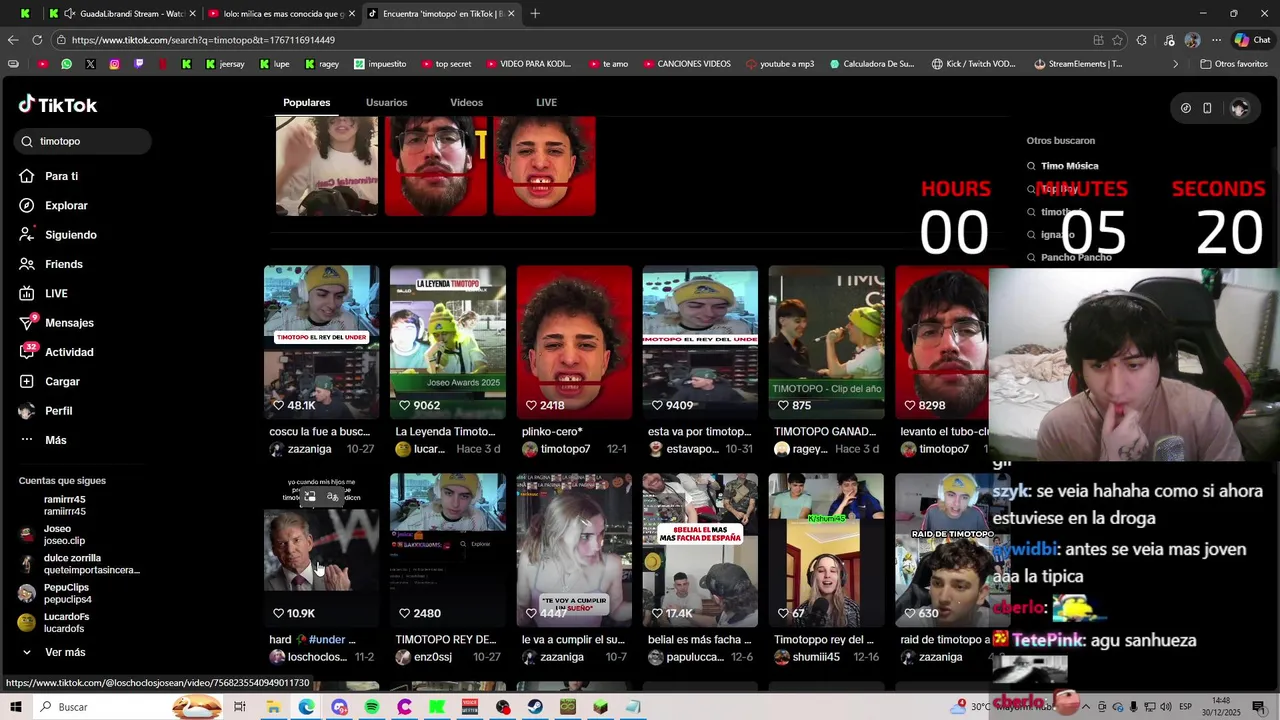This screenshot has width=1280, height=720.
Task: Expand the bookmarks bar overflow chevron
Action: (x=1175, y=64)
